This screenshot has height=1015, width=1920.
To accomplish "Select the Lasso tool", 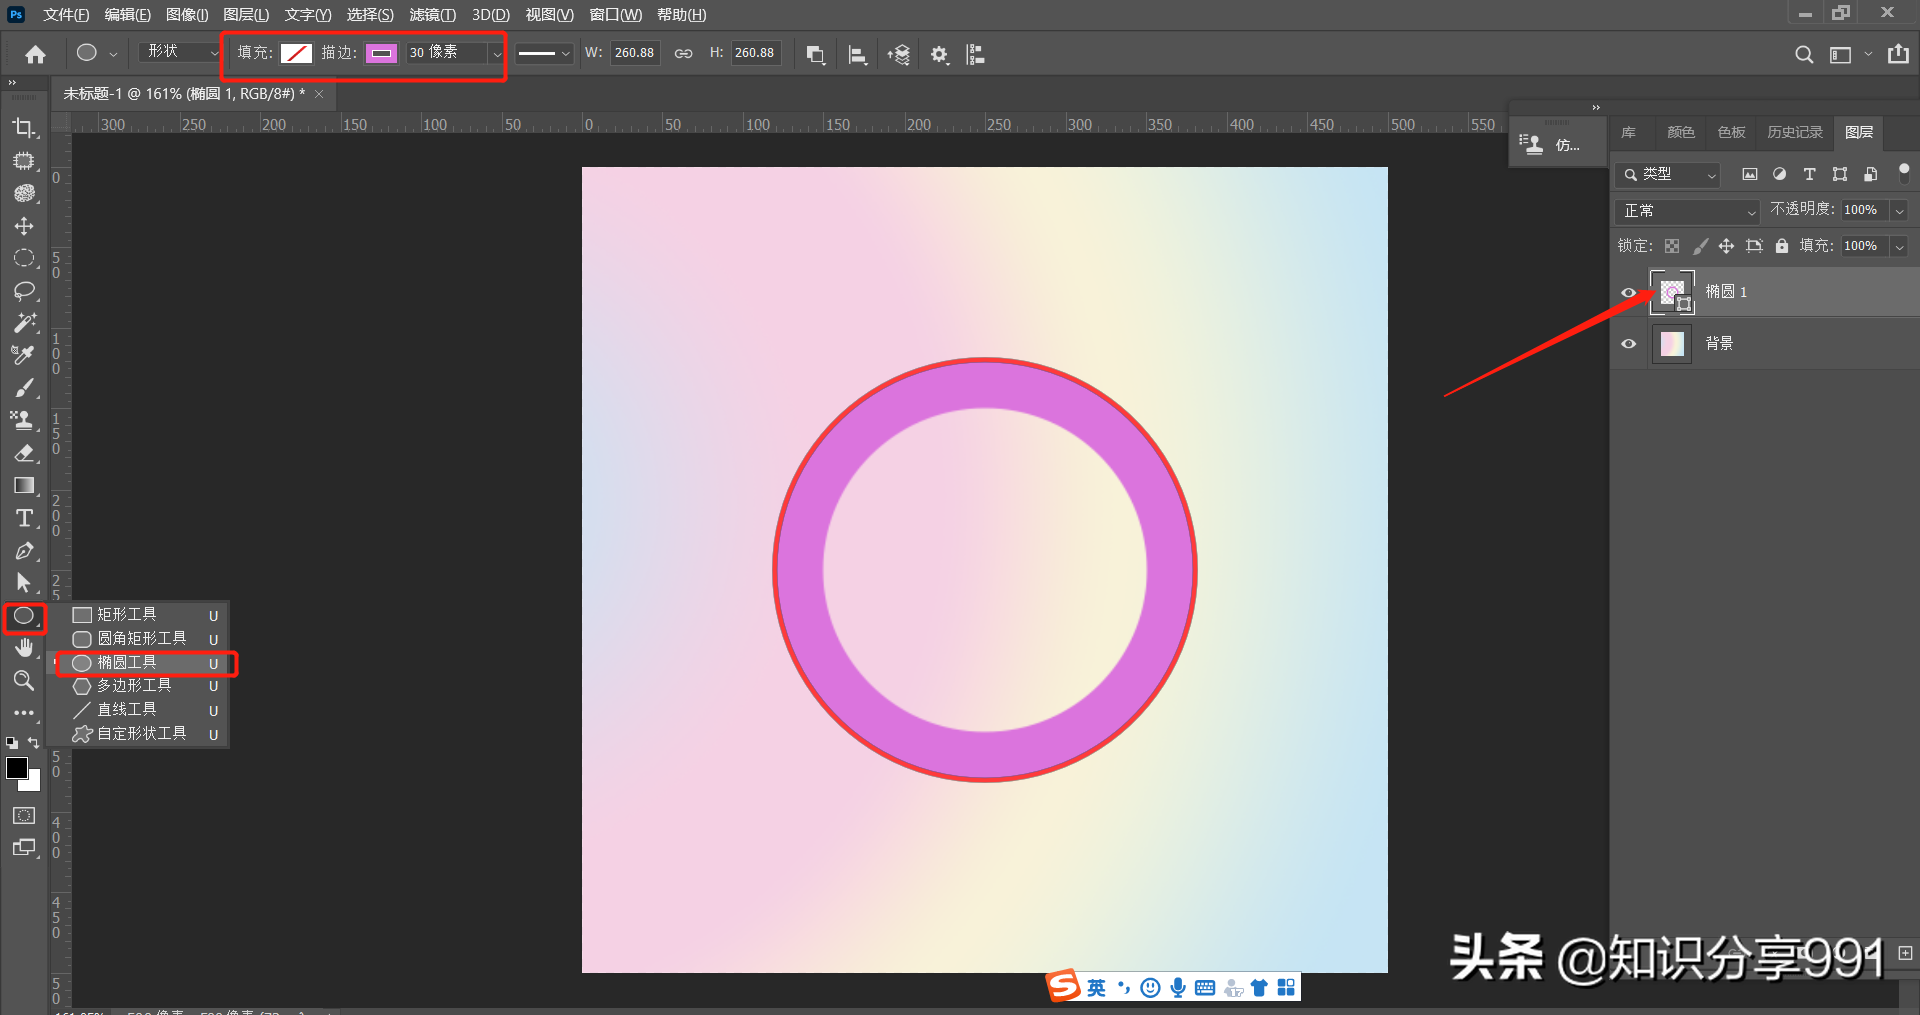I will click(24, 291).
